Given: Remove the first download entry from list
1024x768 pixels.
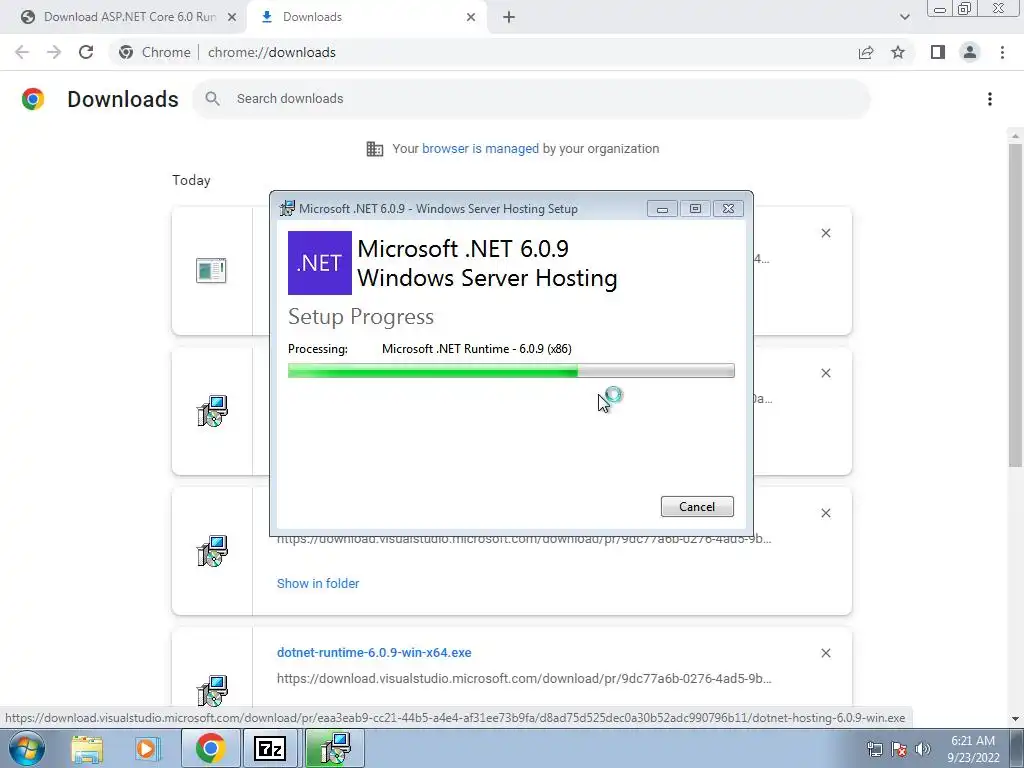Looking at the screenshot, I should 826,233.
